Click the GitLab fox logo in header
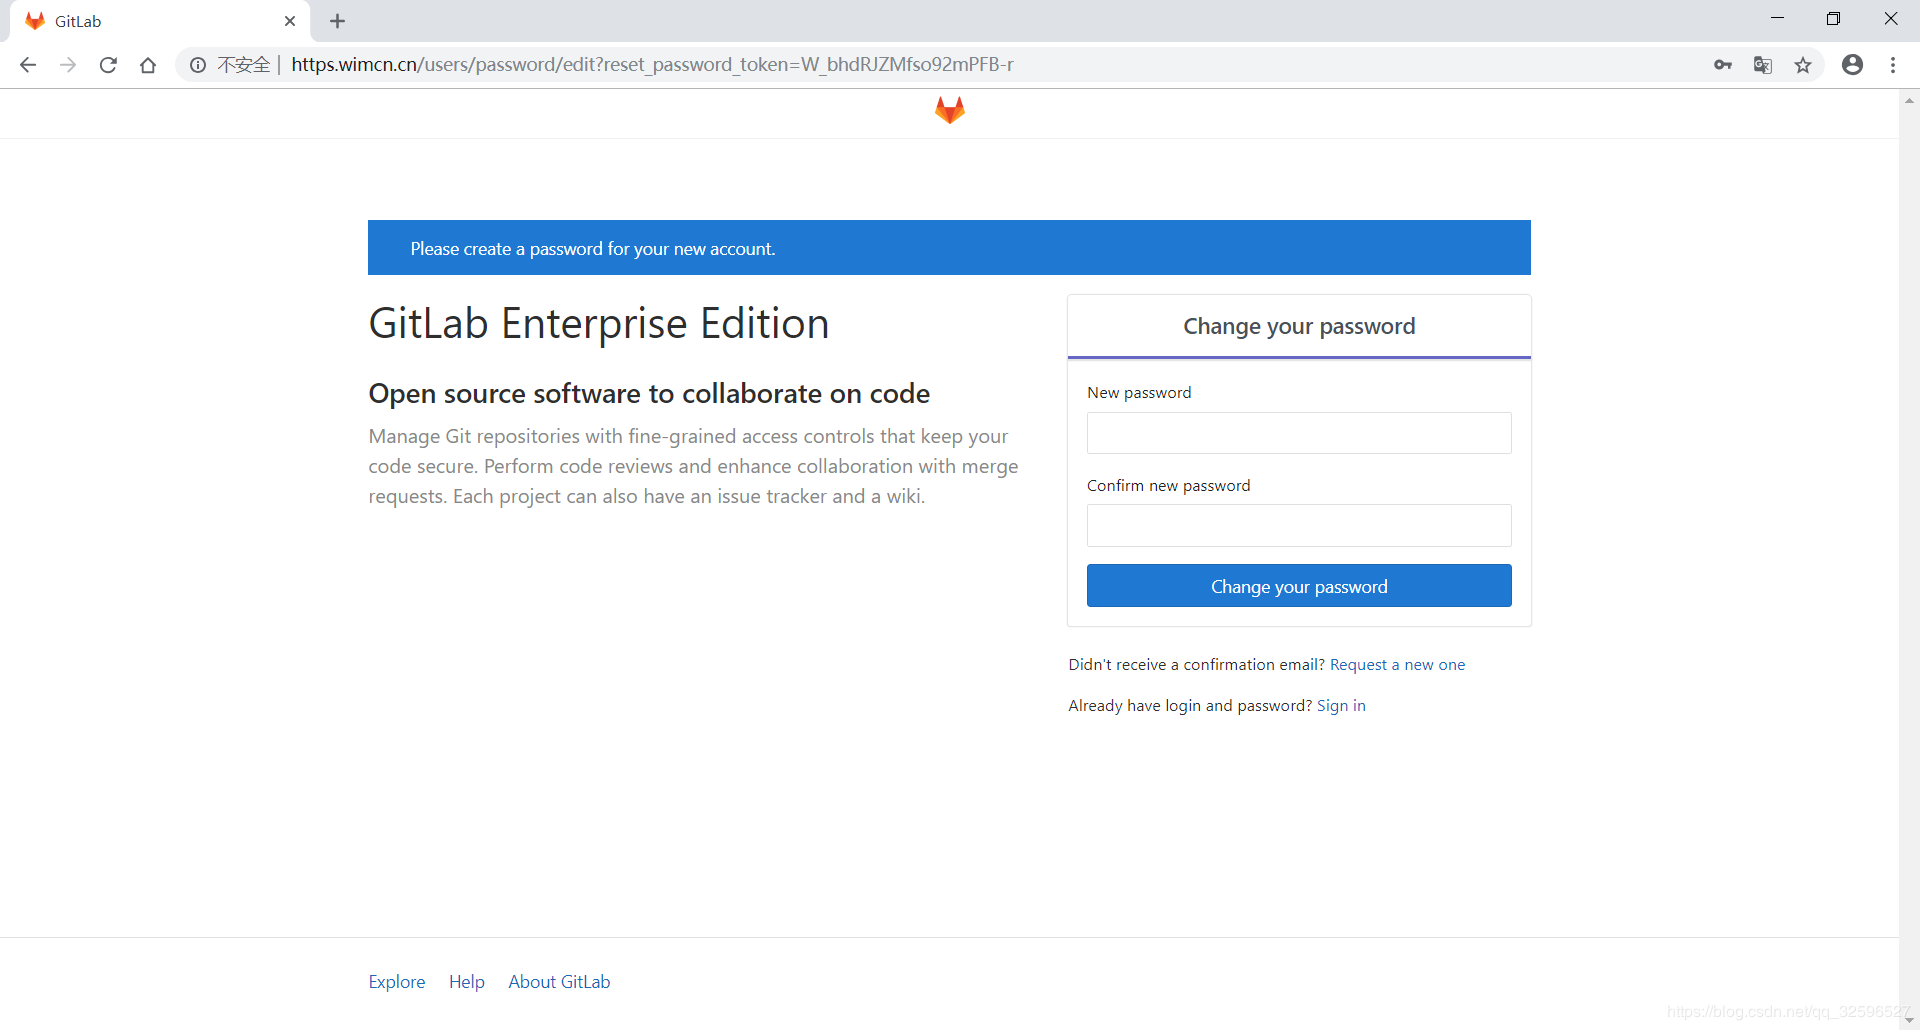This screenshot has height=1030, width=1920. point(949,110)
